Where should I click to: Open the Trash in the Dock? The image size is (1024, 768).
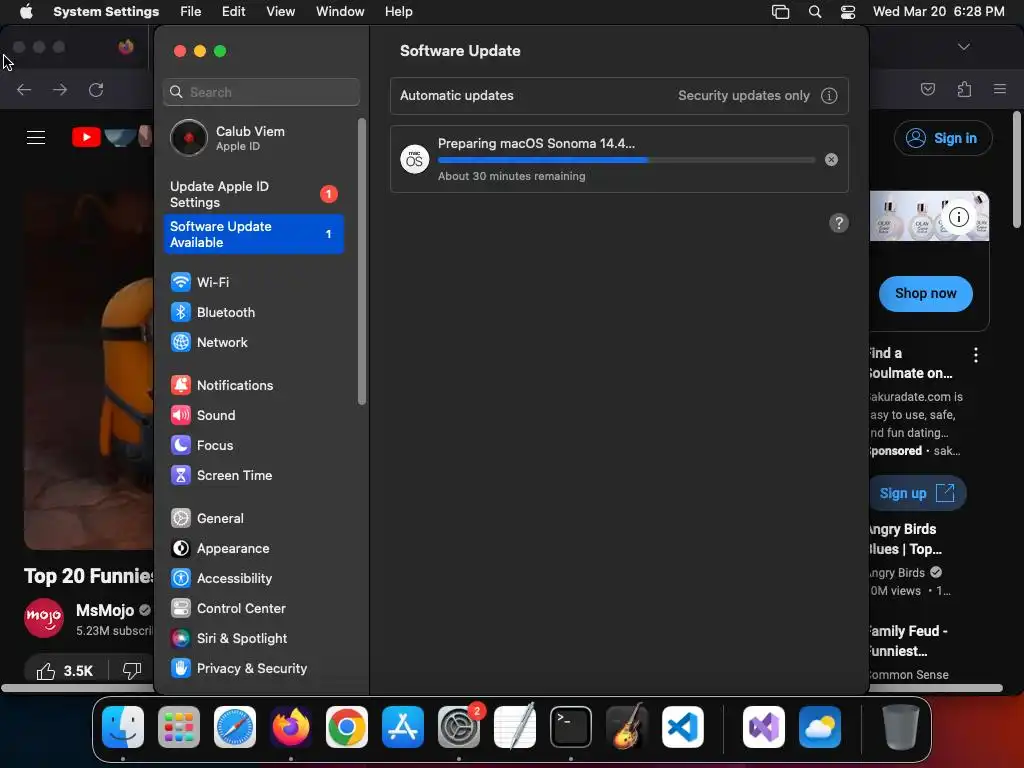901,727
